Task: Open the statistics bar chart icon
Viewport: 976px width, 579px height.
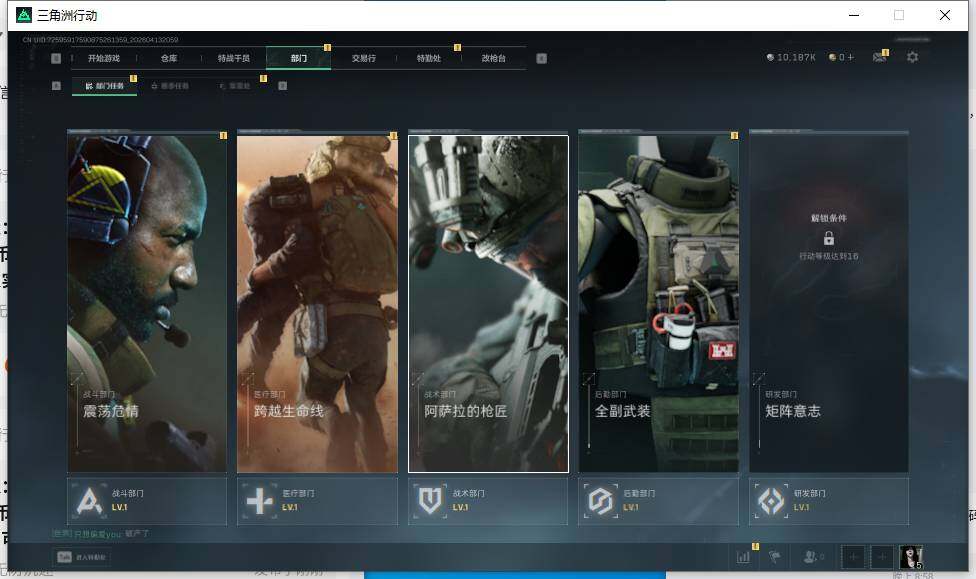Action: [743, 557]
